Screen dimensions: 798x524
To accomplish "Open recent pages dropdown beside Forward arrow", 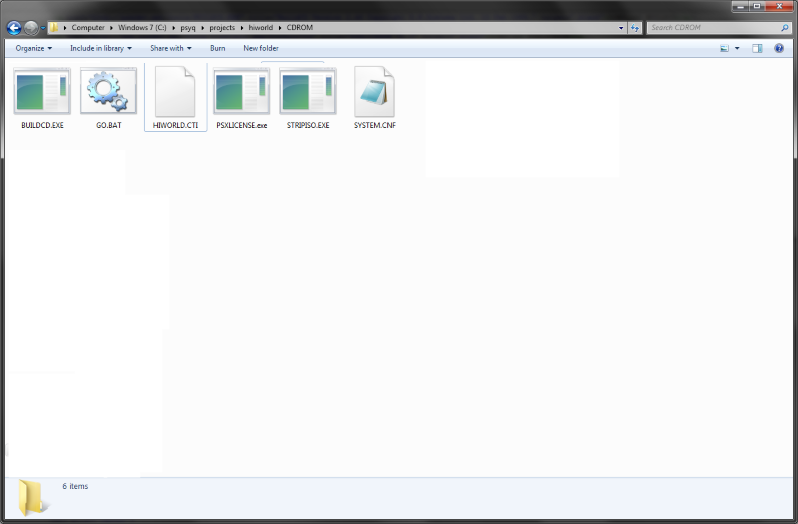I will 43,28.
